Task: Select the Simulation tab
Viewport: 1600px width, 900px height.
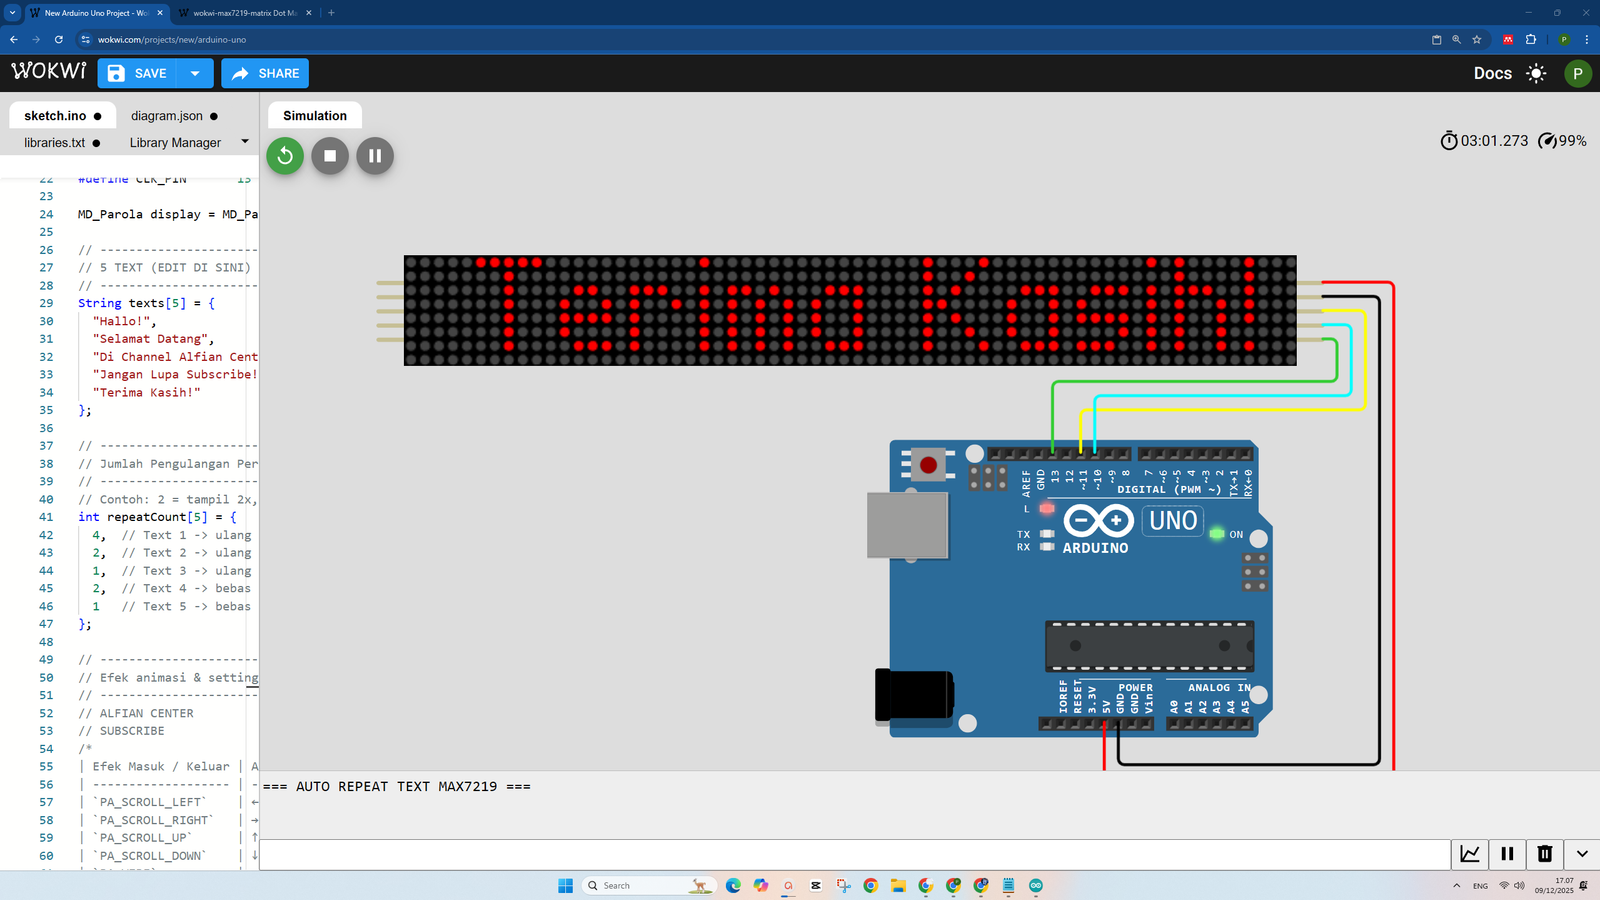Action: click(x=315, y=116)
